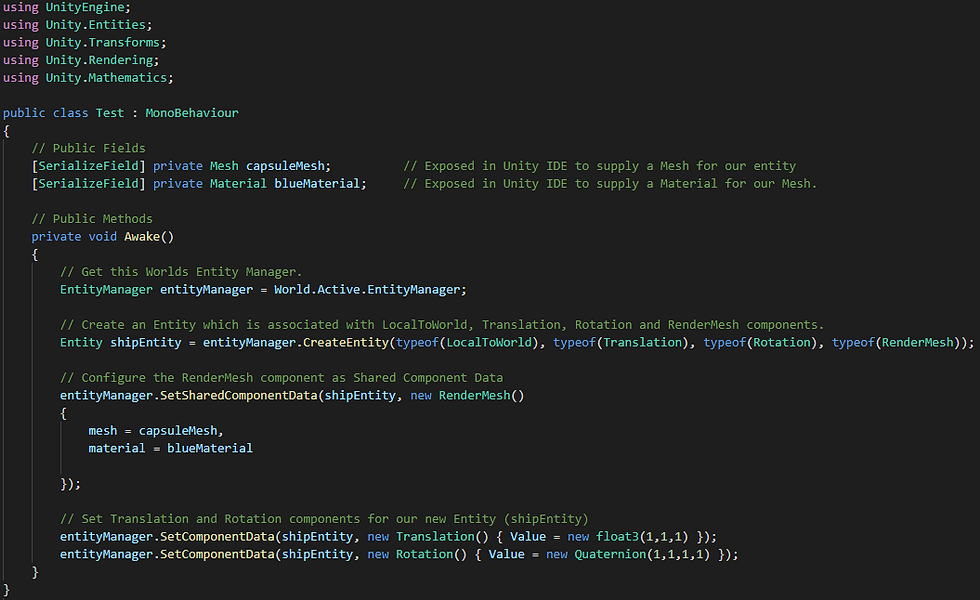Image resolution: width=980 pixels, height=600 pixels.
Task: Click the class name 'Test'
Action: [x=110, y=113]
